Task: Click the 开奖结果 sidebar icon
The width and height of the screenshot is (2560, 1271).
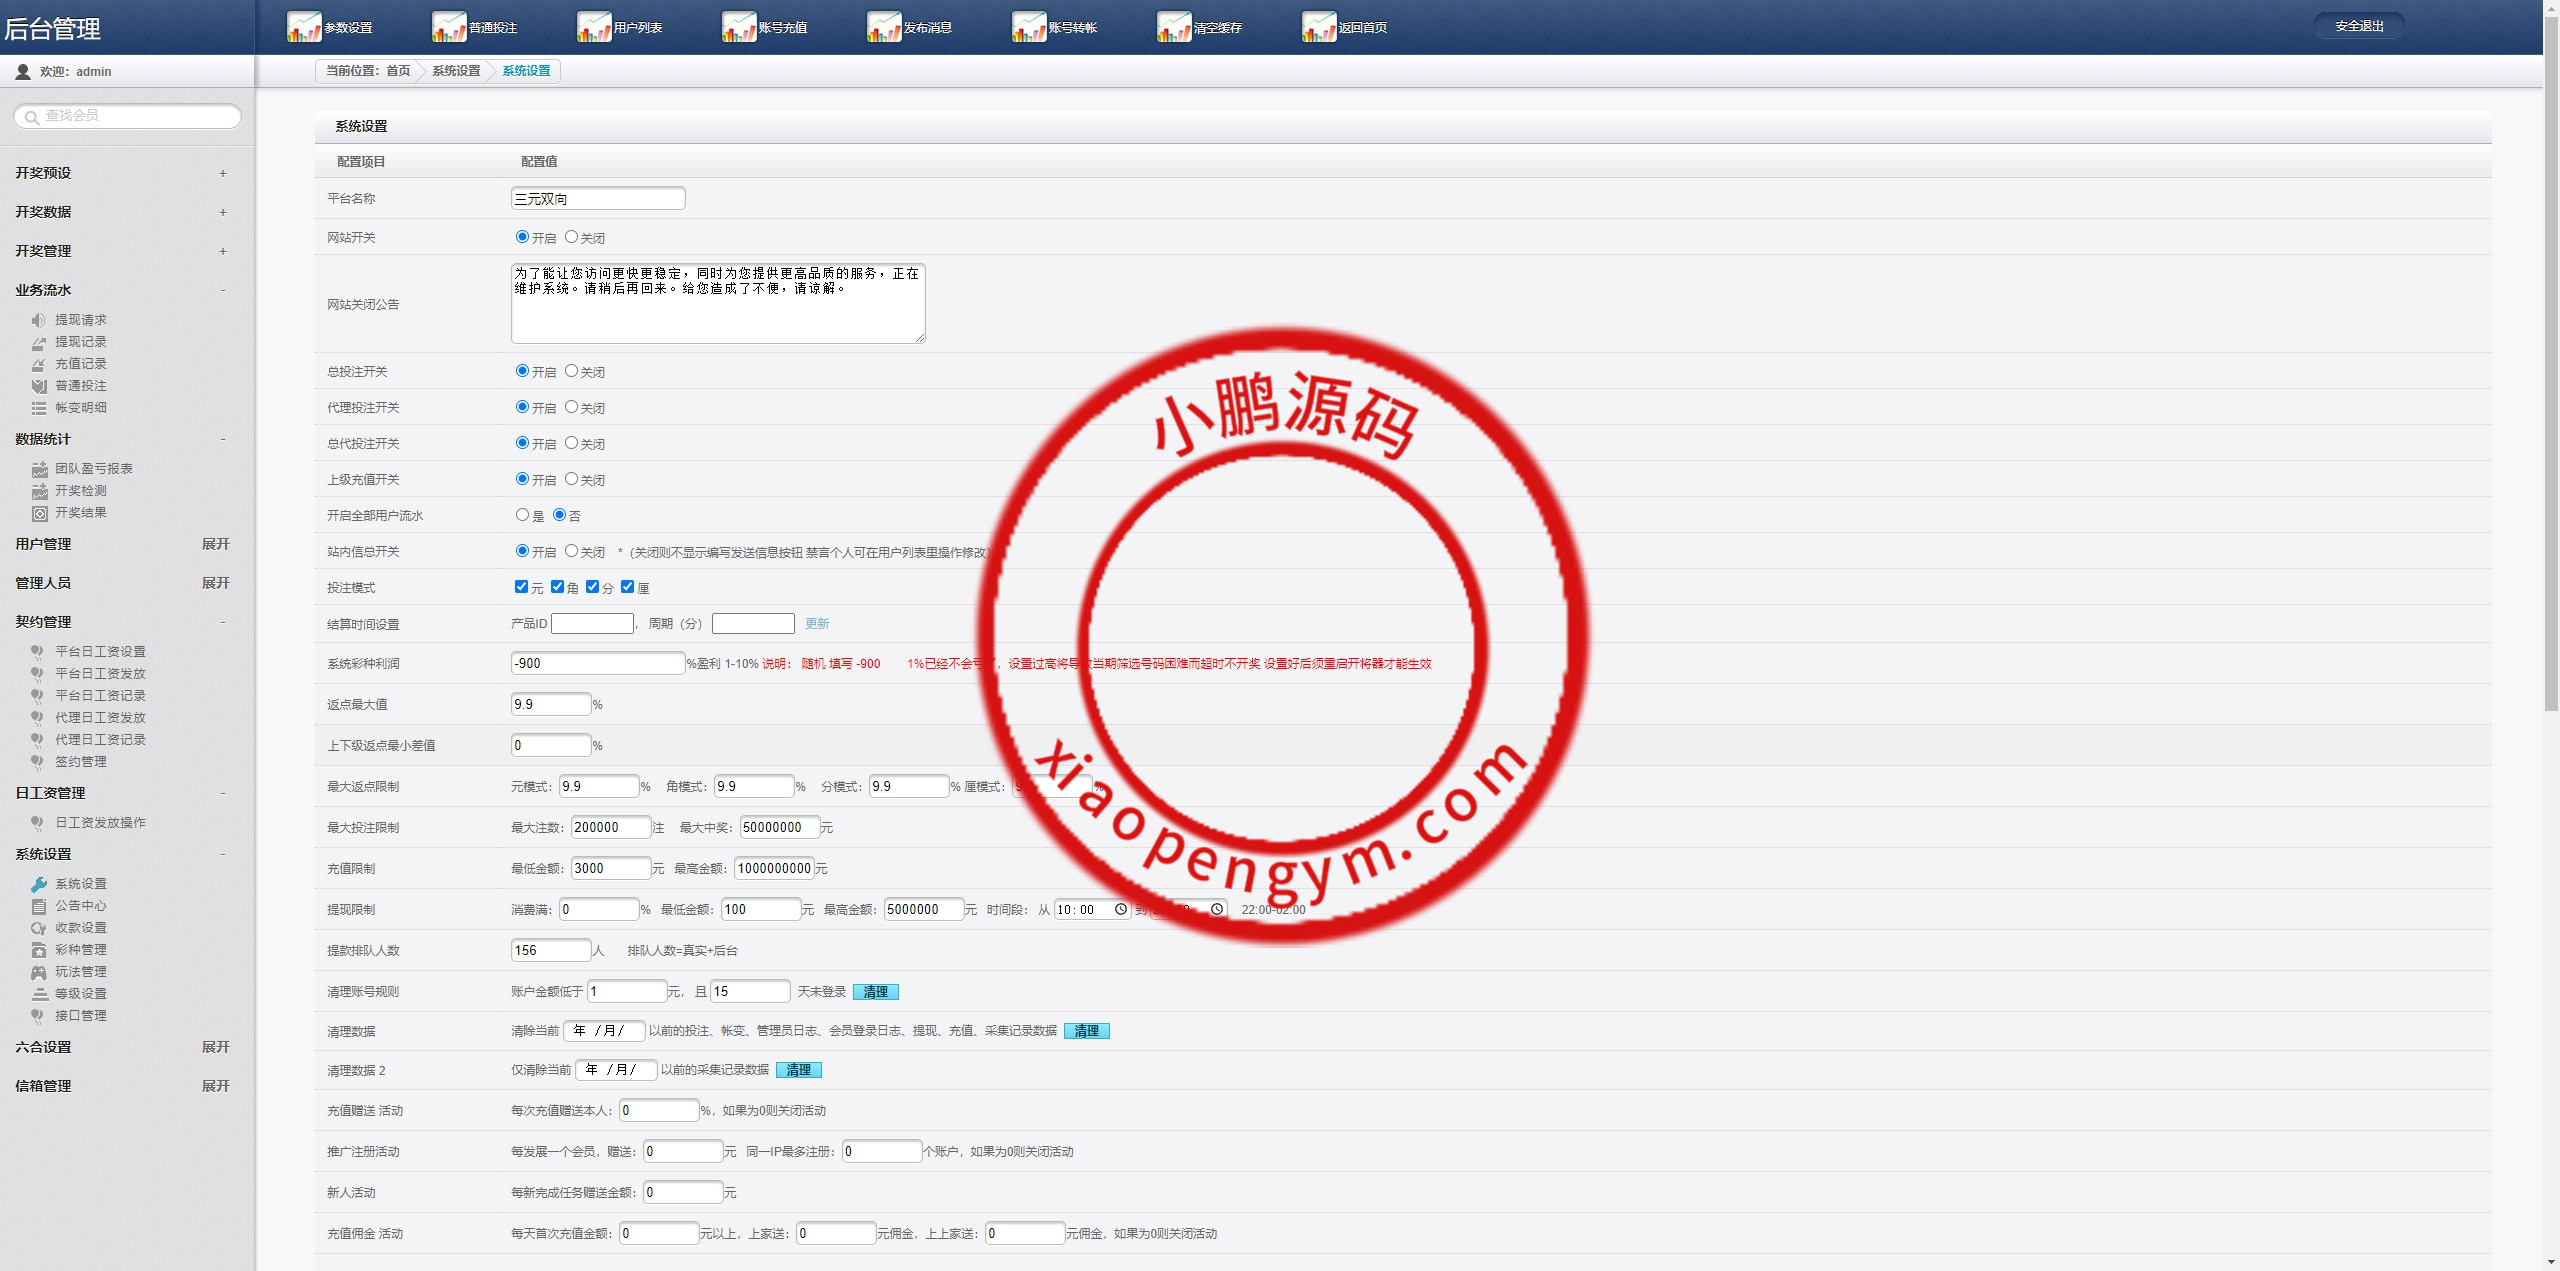Action: (x=39, y=513)
